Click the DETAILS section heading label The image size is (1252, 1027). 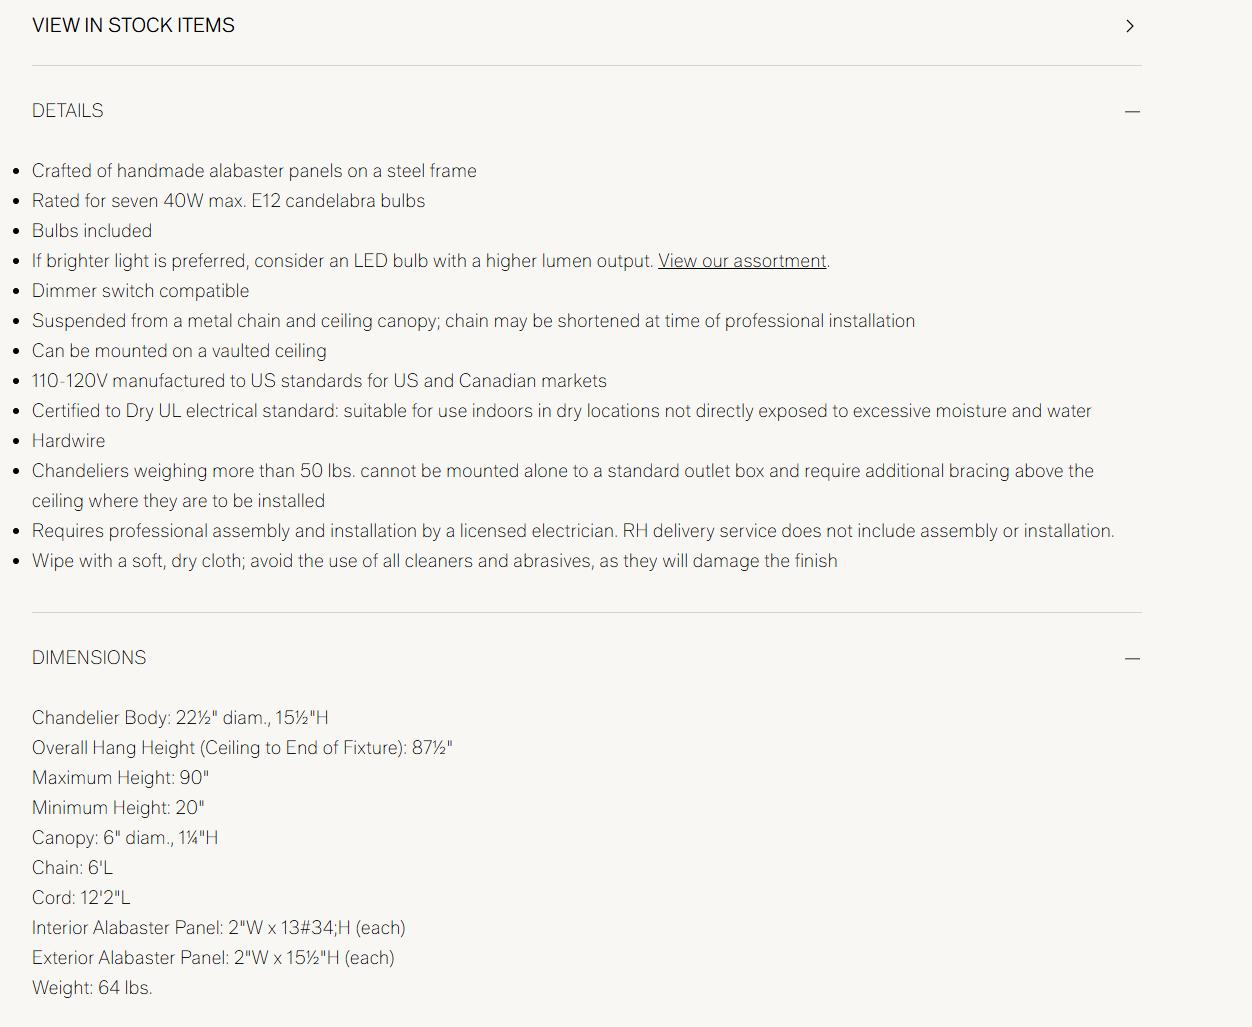[x=67, y=110]
